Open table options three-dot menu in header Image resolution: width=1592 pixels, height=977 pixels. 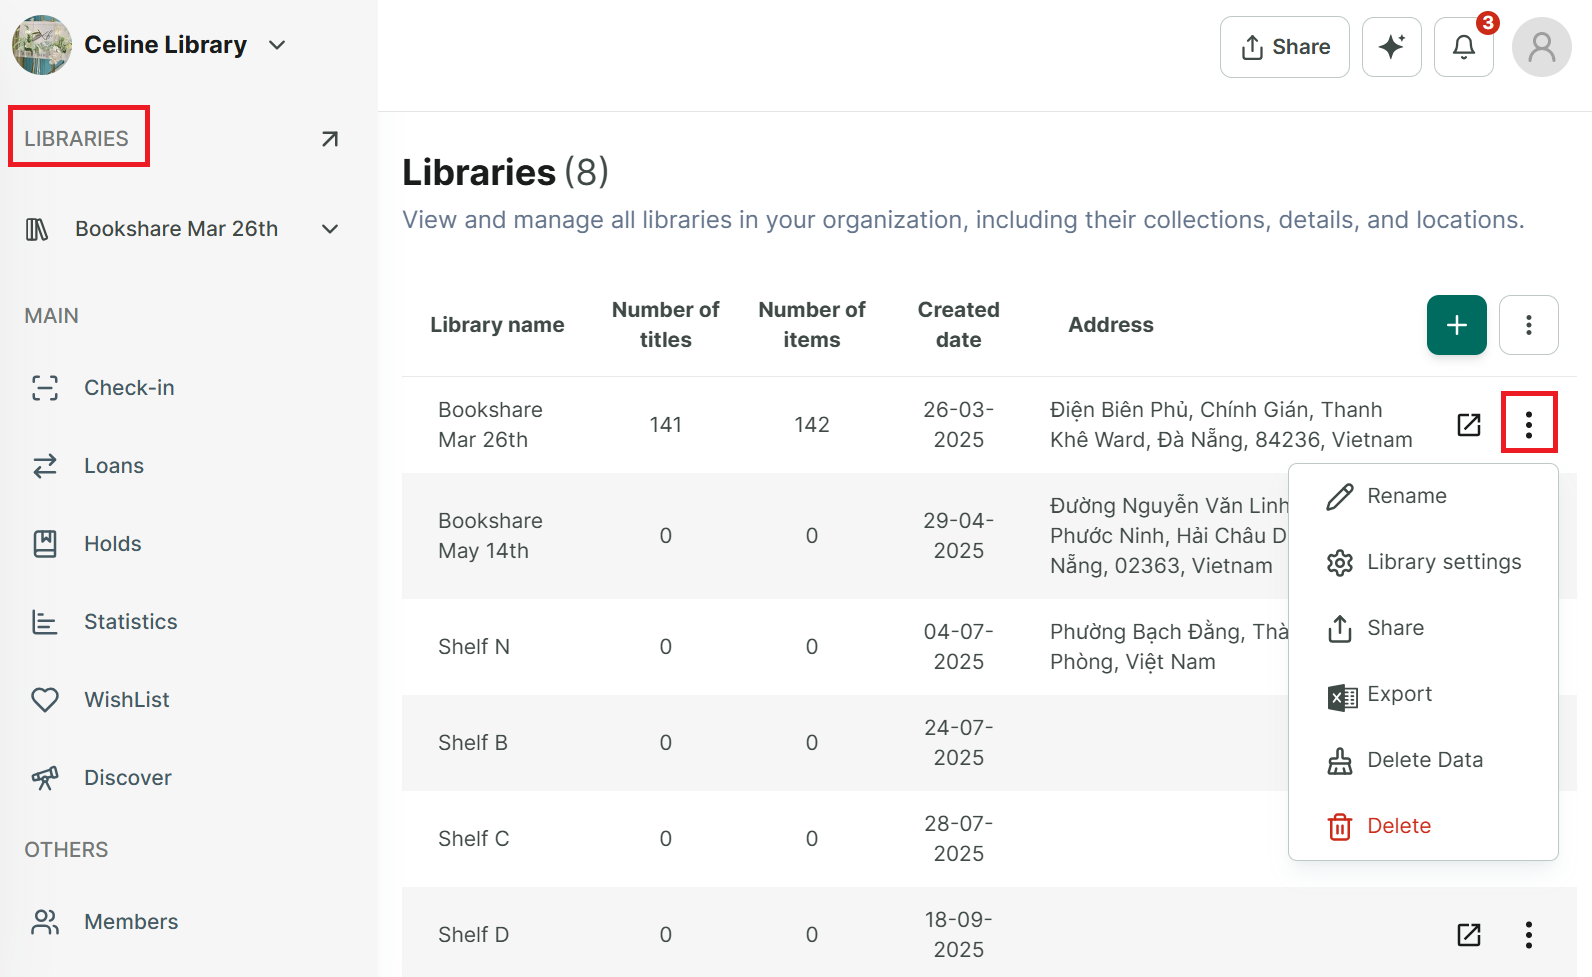[x=1528, y=325]
